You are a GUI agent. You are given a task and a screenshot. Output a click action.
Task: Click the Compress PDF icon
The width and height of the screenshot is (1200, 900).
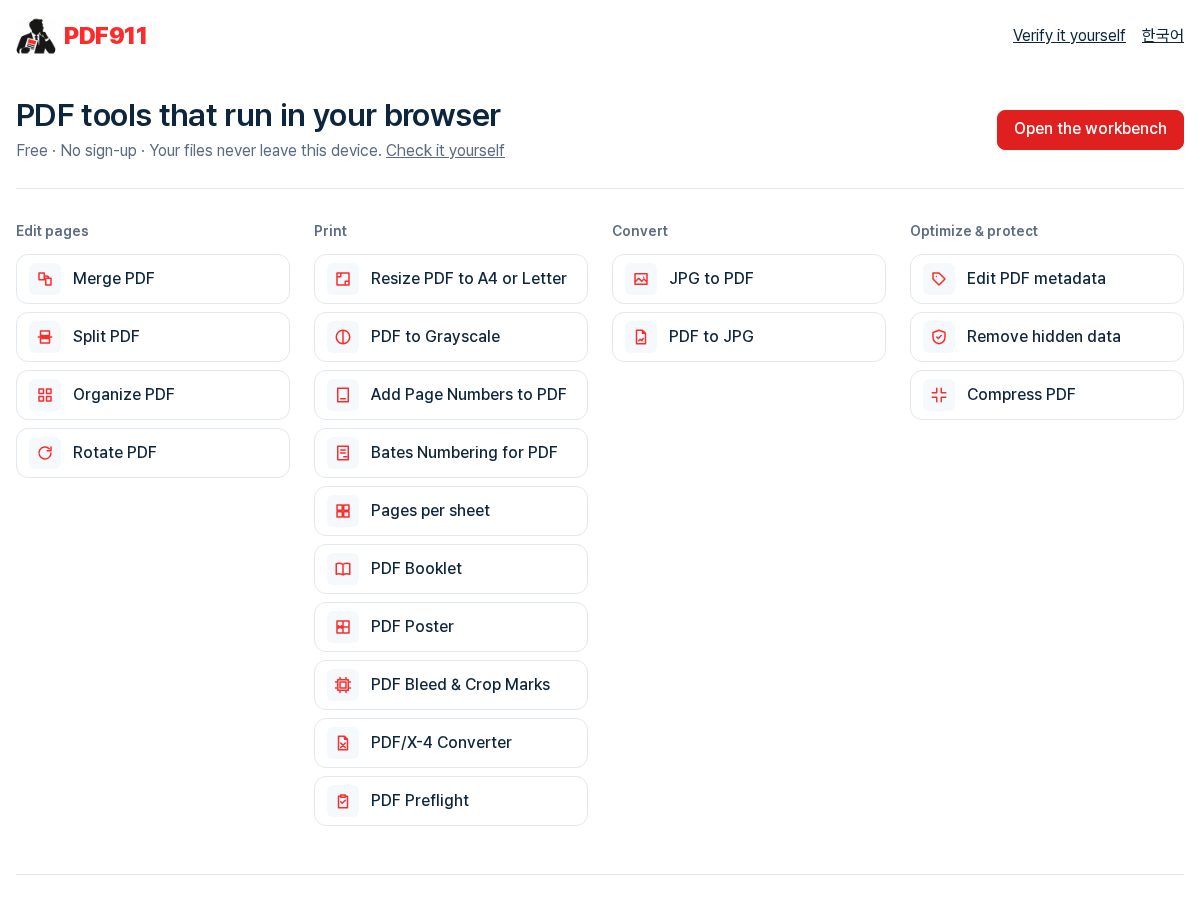click(939, 395)
